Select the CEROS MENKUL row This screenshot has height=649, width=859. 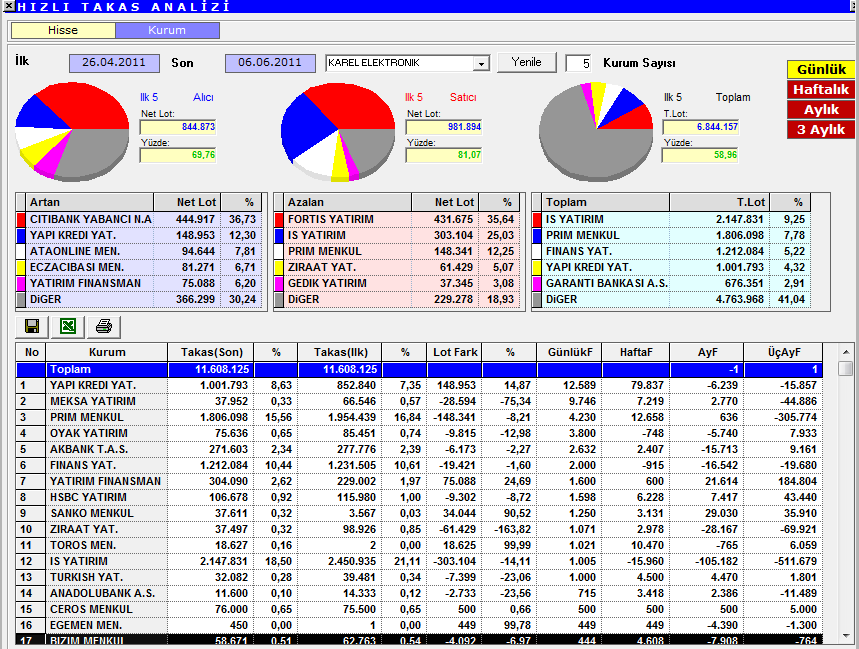pyautogui.click(x=419, y=609)
